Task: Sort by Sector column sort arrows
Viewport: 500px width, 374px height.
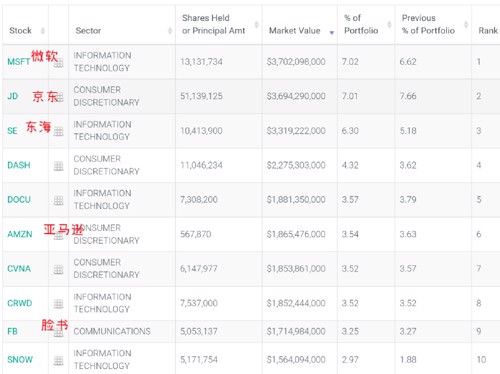Action: coord(170,31)
